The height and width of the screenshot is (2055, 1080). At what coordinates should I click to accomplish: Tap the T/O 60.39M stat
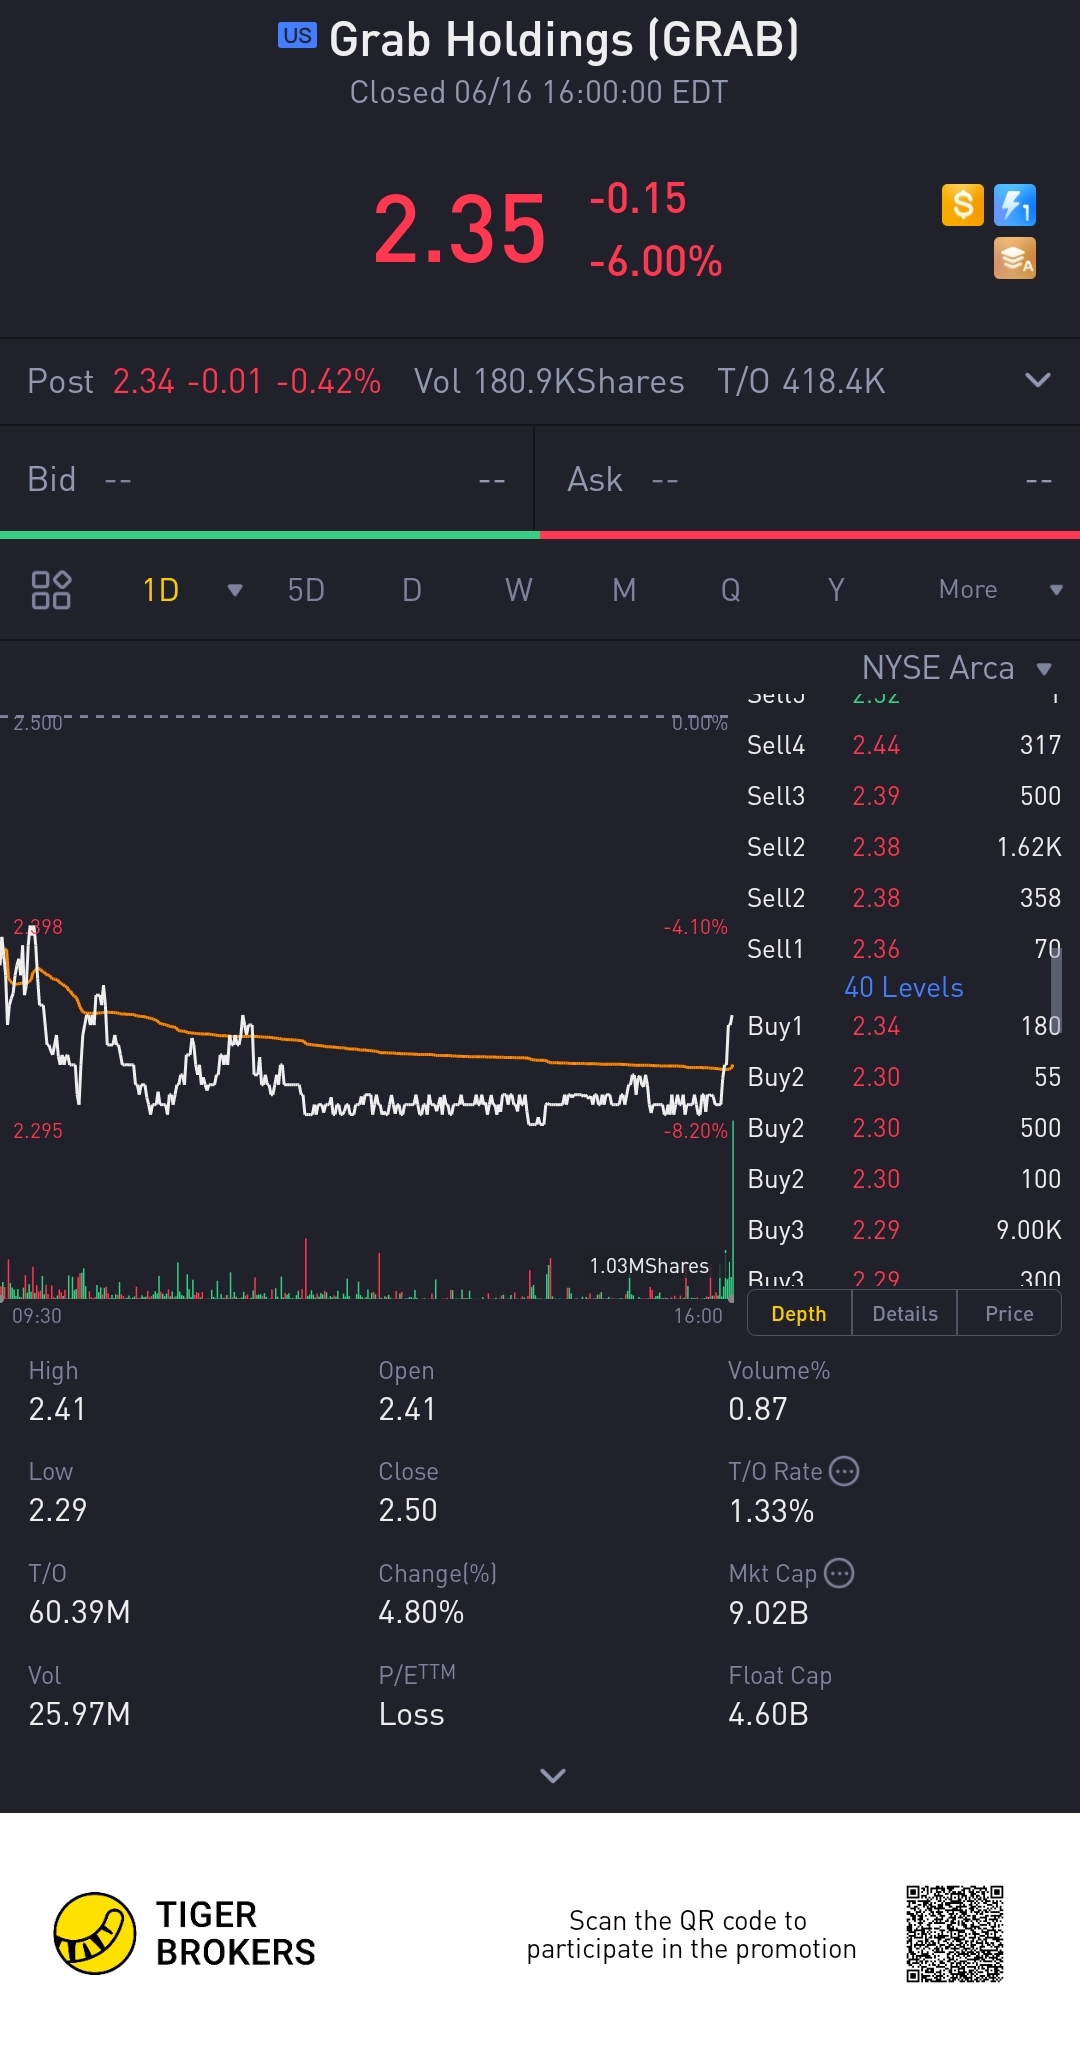(x=79, y=1594)
